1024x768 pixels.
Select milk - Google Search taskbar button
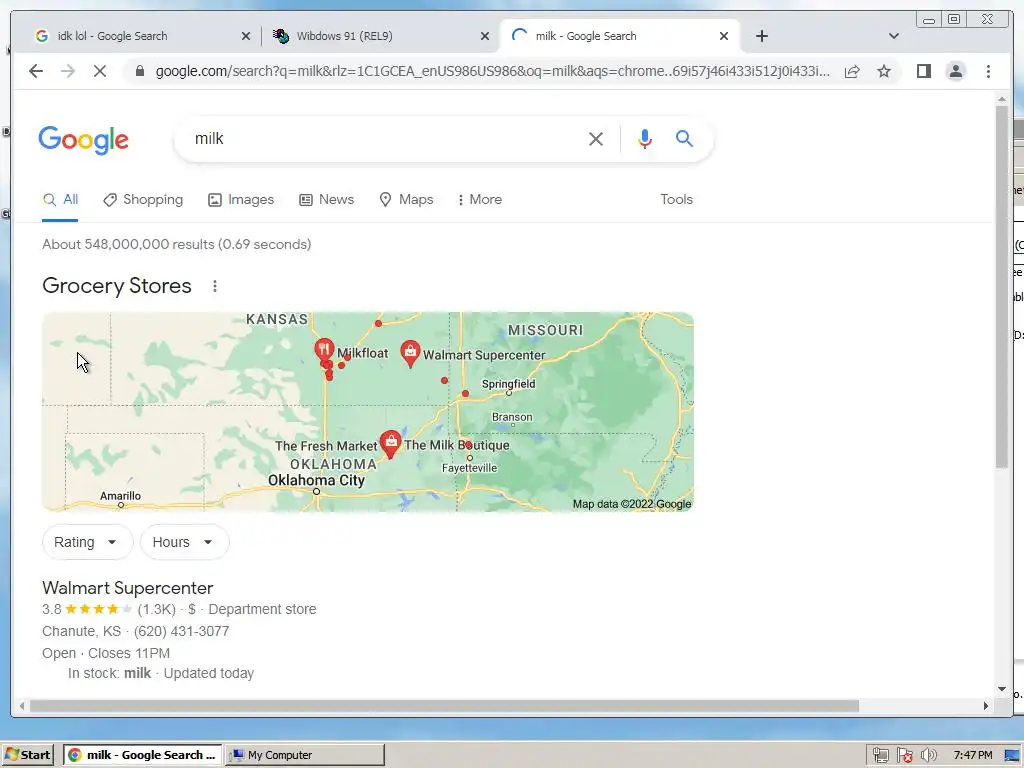pyautogui.click(x=142, y=755)
